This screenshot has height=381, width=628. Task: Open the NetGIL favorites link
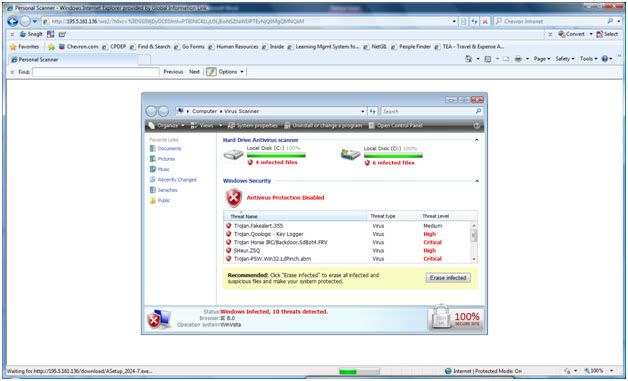(376, 46)
